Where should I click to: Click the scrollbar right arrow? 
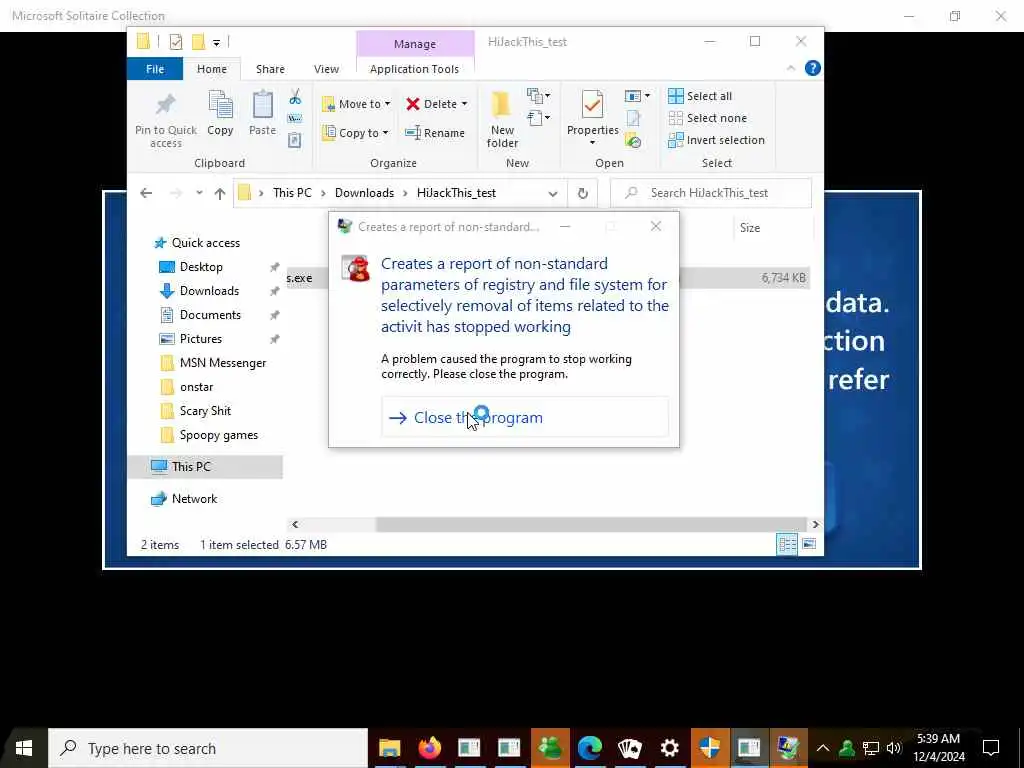(815, 524)
